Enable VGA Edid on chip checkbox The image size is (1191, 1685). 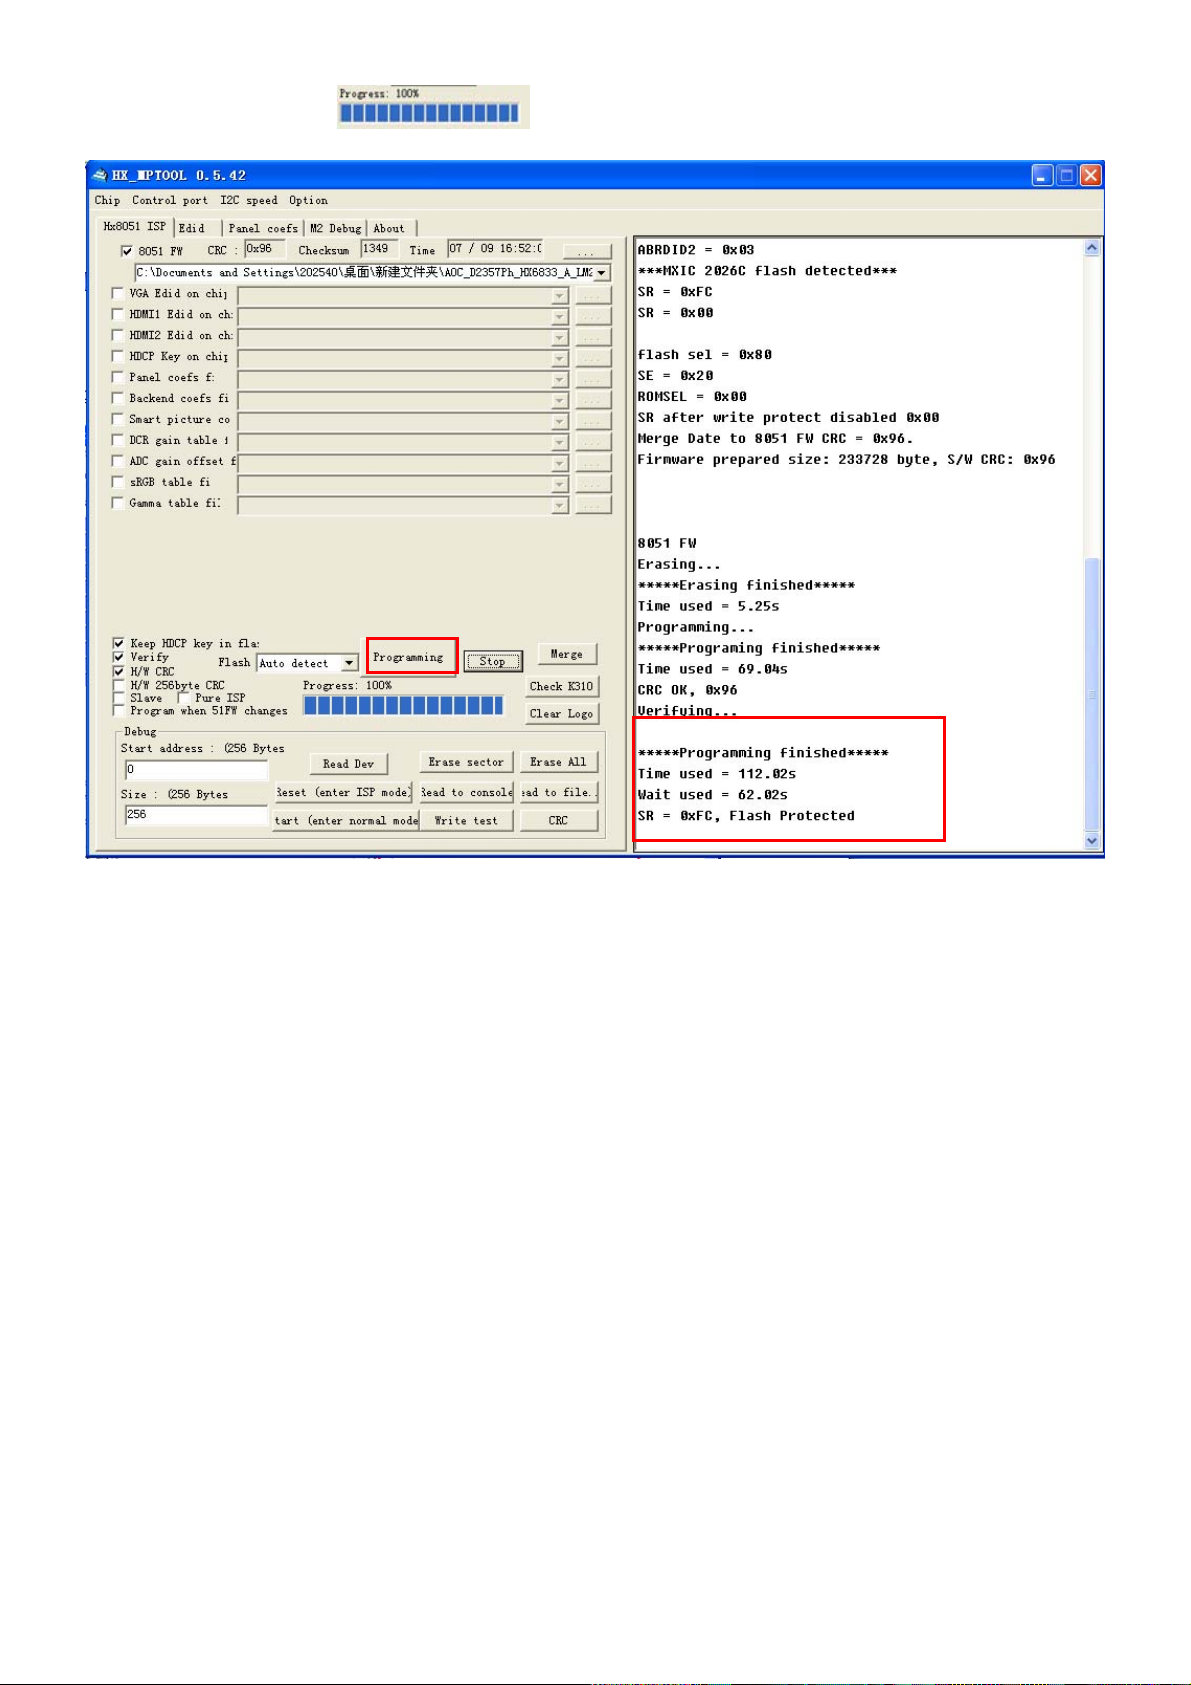[118, 293]
